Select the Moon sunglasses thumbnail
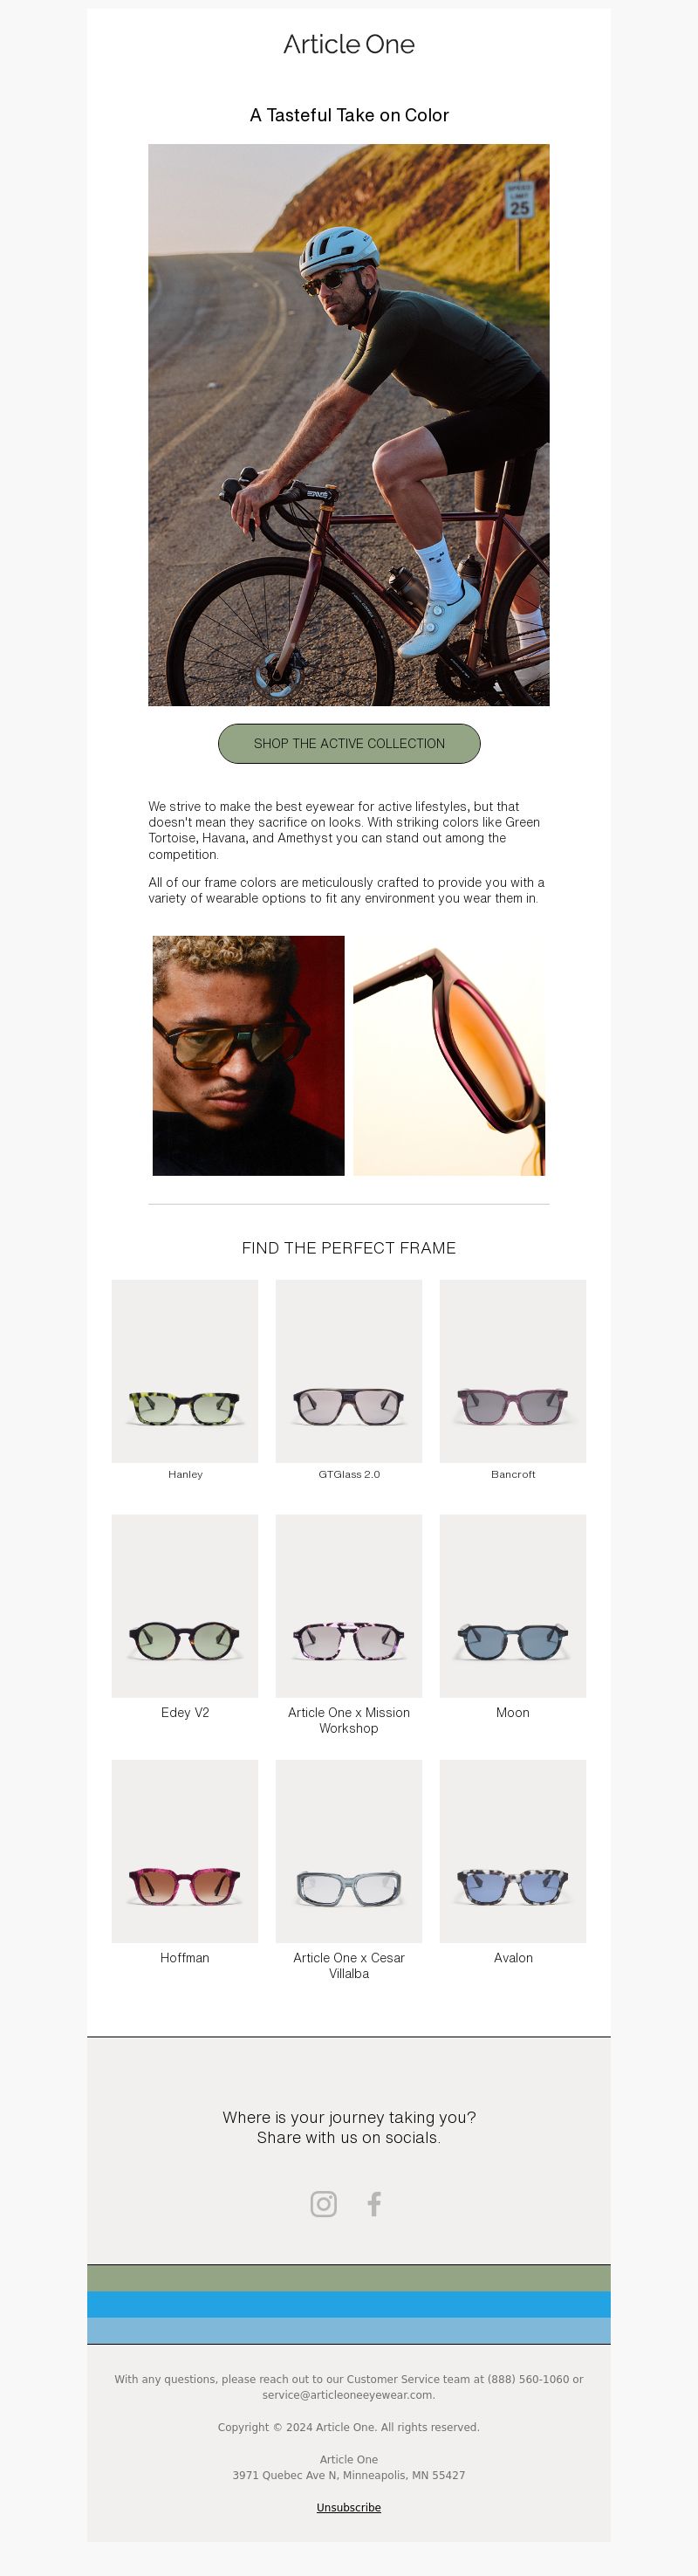Image resolution: width=698 pixels, height=2576 pixels. (513, 1606)
